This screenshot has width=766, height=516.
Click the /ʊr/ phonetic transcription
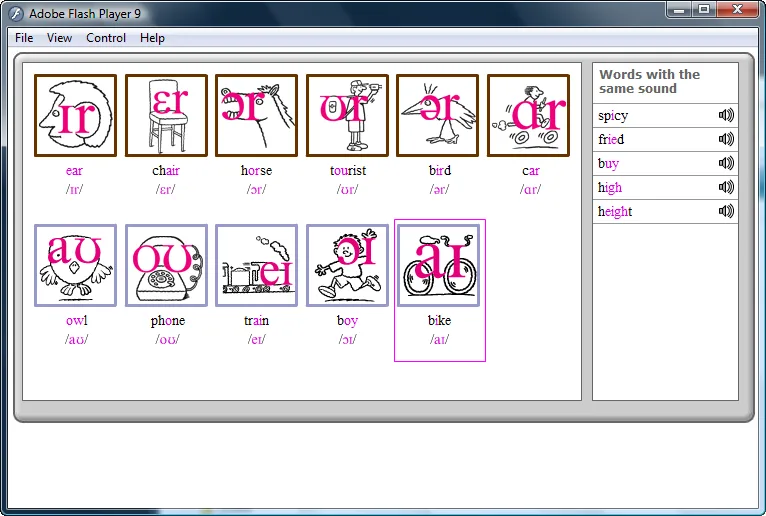click(x=347, y=190)
